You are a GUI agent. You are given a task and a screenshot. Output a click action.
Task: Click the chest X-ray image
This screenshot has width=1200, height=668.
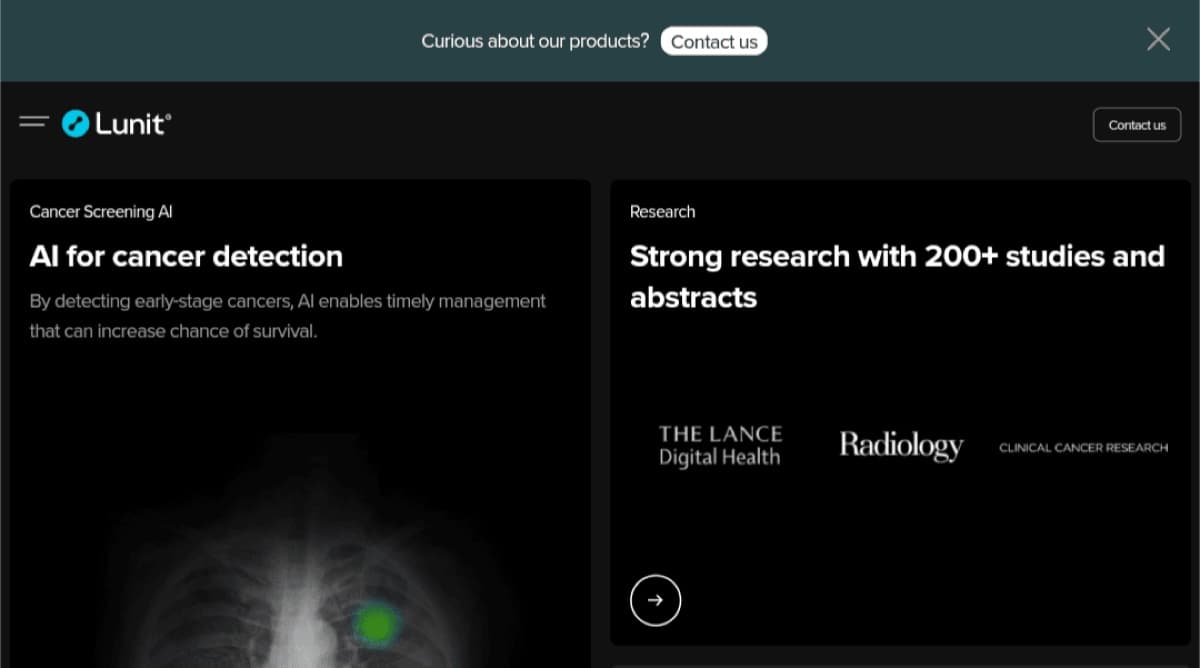300,560
